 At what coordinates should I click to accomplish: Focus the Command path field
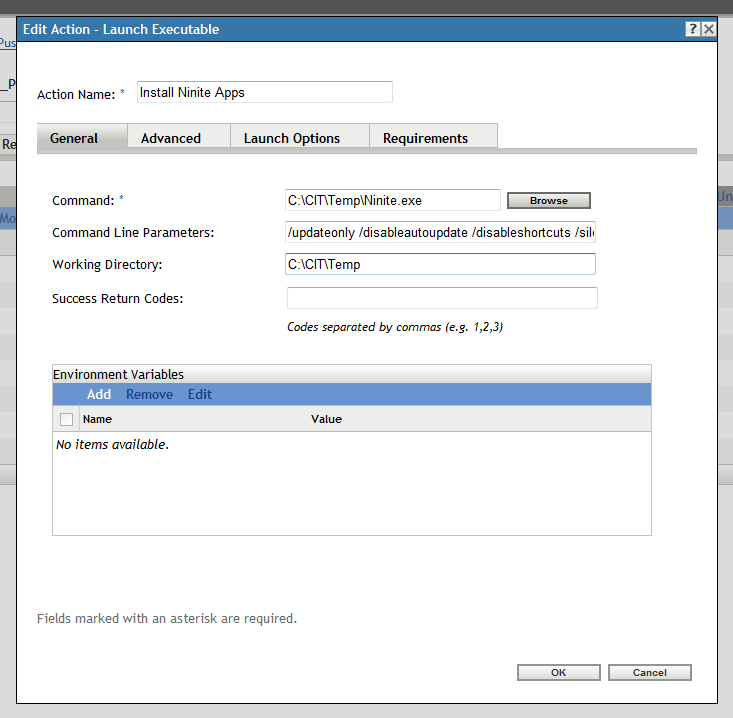pyautogui.click(x=393, y=200)
